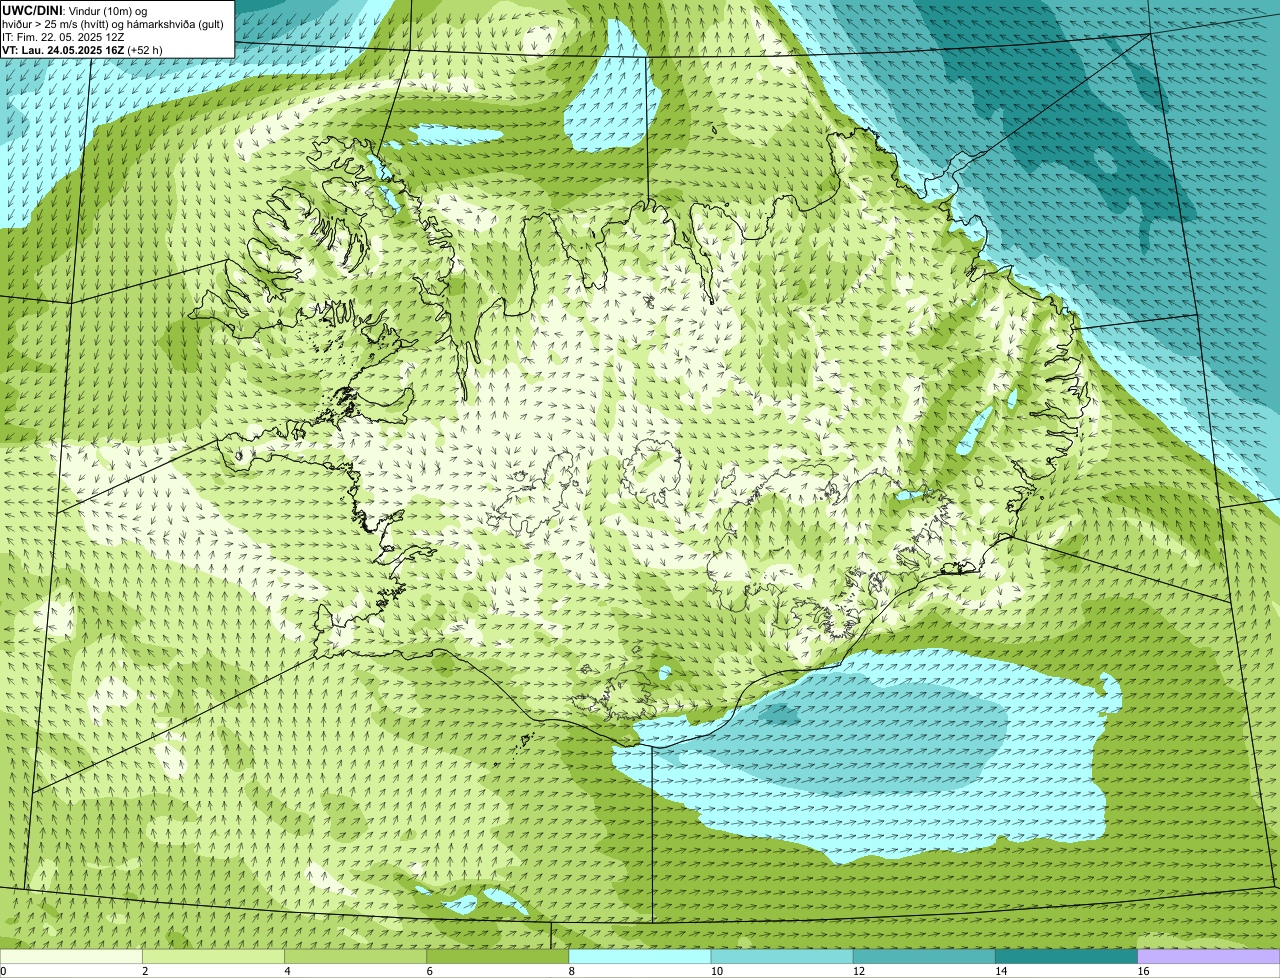Viewport: 1280px width, 978px height.
Task: Click the teal 12–14 m/s legend swatch
Action: pos(924,957)
